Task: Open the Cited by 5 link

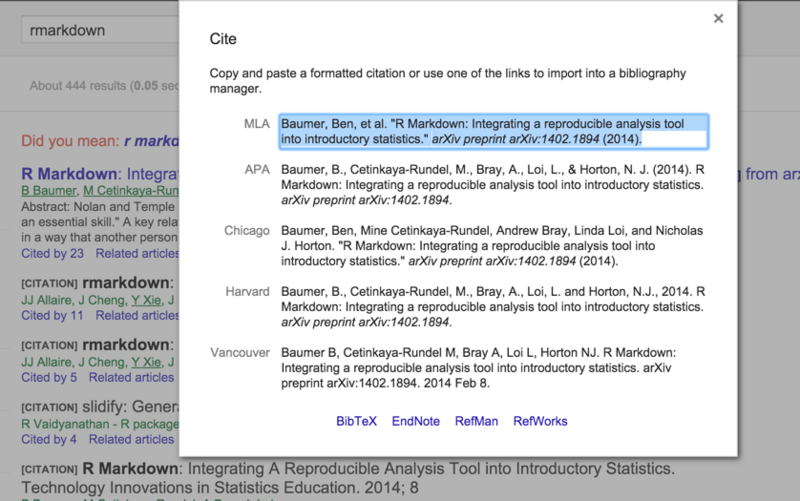Action: [49, 378]
